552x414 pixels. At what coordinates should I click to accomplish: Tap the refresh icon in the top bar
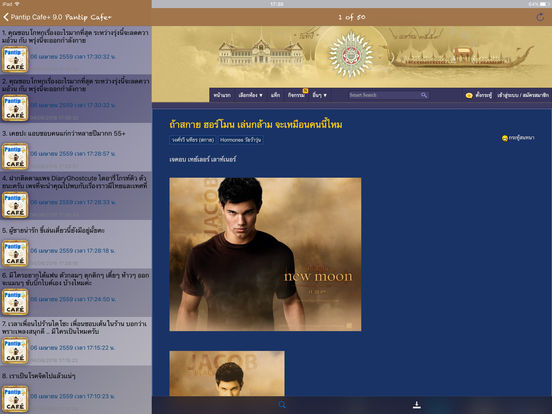pos(540,17)
